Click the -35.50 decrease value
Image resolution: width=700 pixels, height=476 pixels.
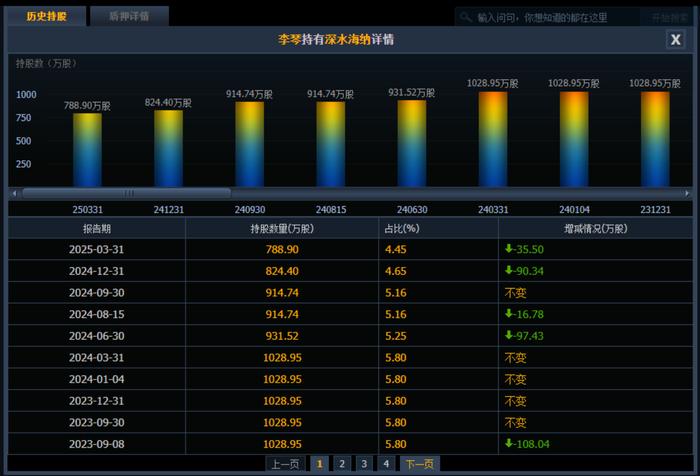point(524,250)
